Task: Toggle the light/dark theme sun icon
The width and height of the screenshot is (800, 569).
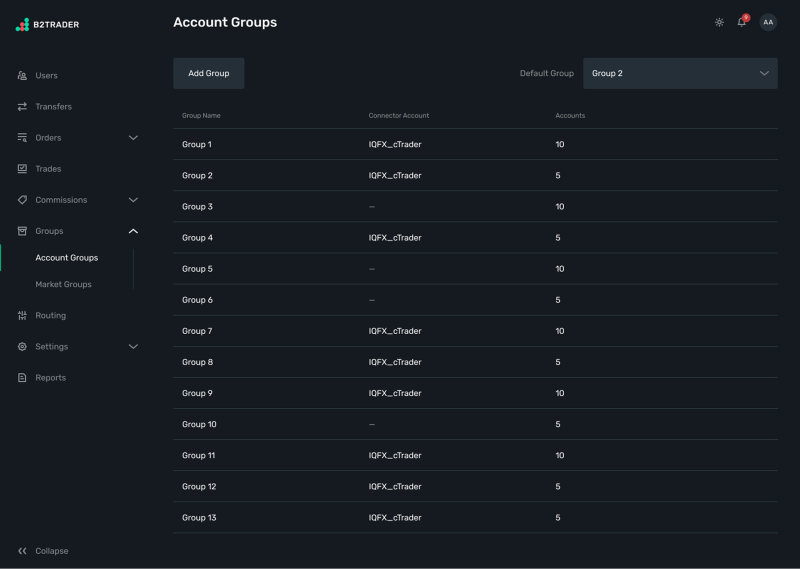Action: [719, 22]
